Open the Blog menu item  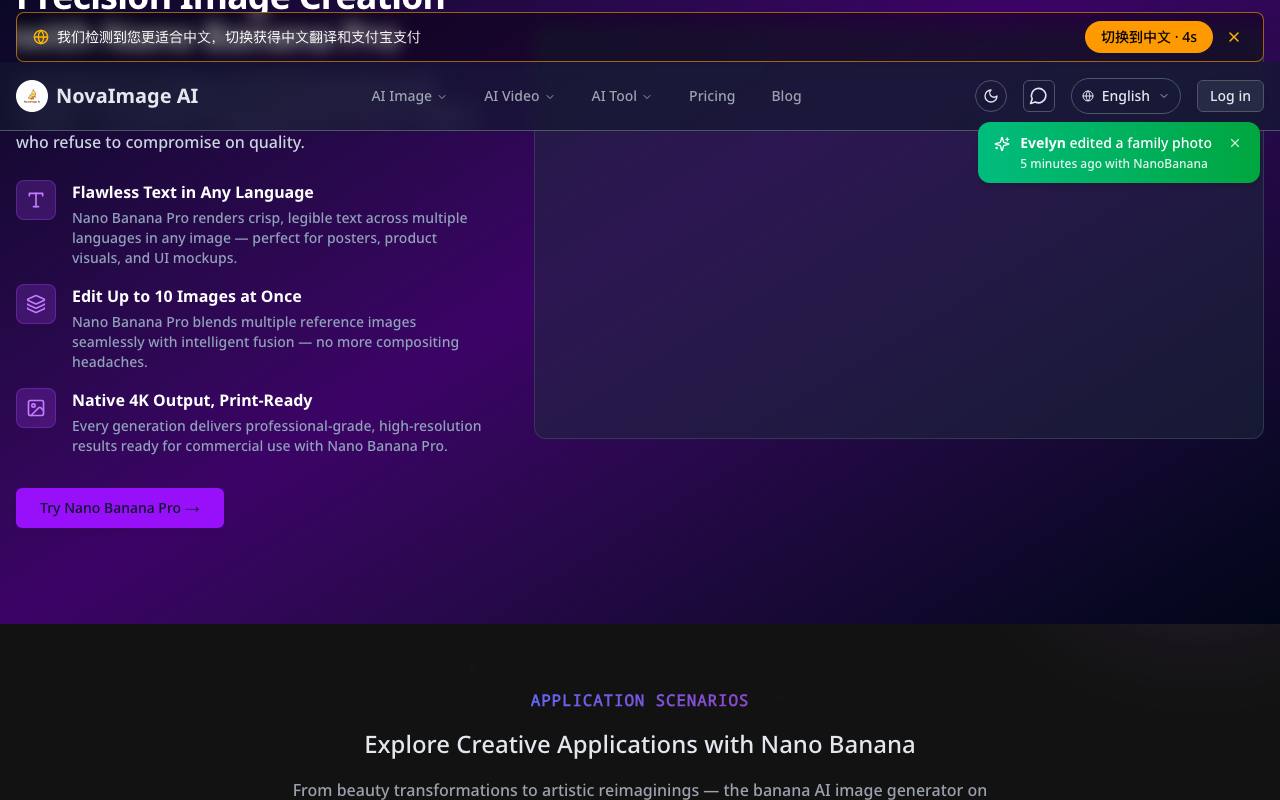[x=786, y=96]
